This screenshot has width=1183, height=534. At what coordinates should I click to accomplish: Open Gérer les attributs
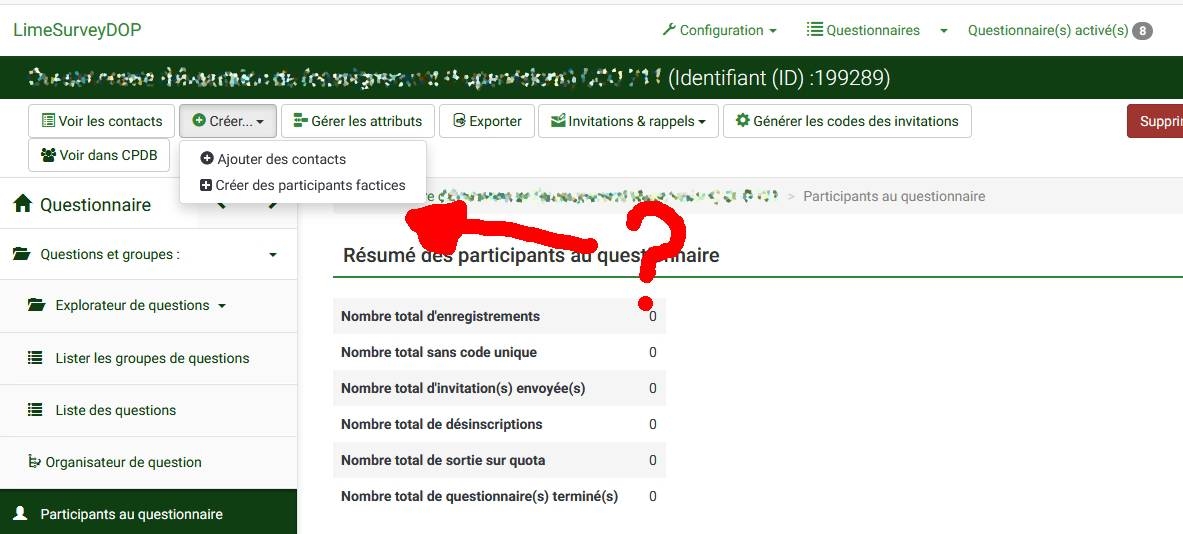pos(358,121)
